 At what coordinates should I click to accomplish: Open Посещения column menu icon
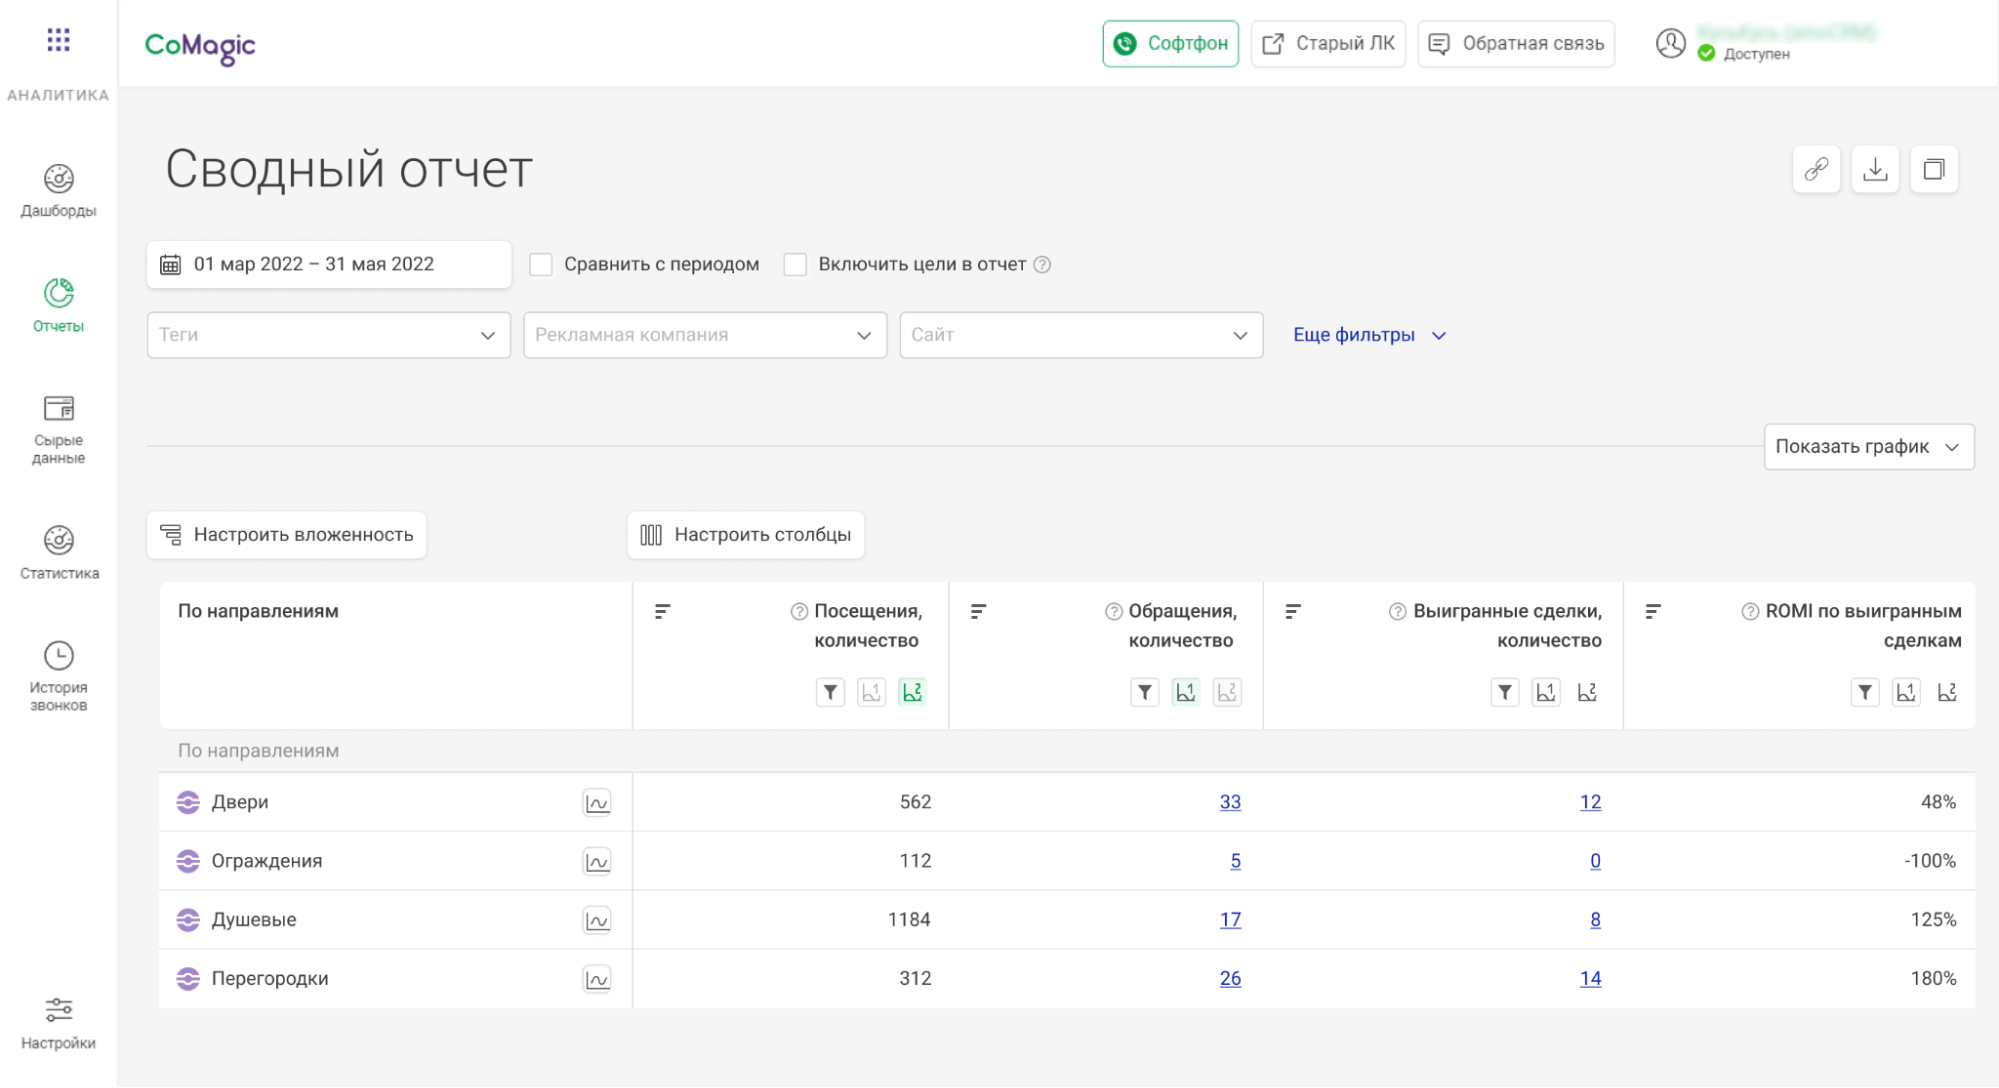click(662, 611)
